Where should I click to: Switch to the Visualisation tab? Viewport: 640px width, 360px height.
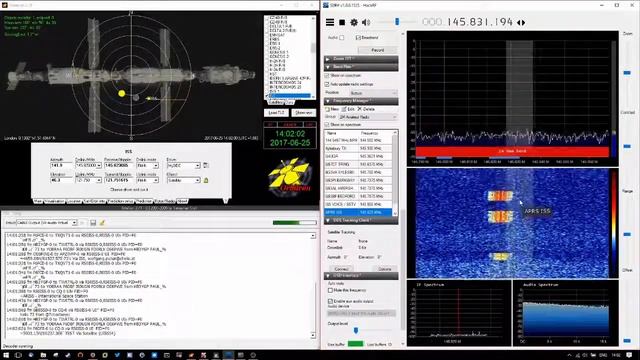coord(54,201)
